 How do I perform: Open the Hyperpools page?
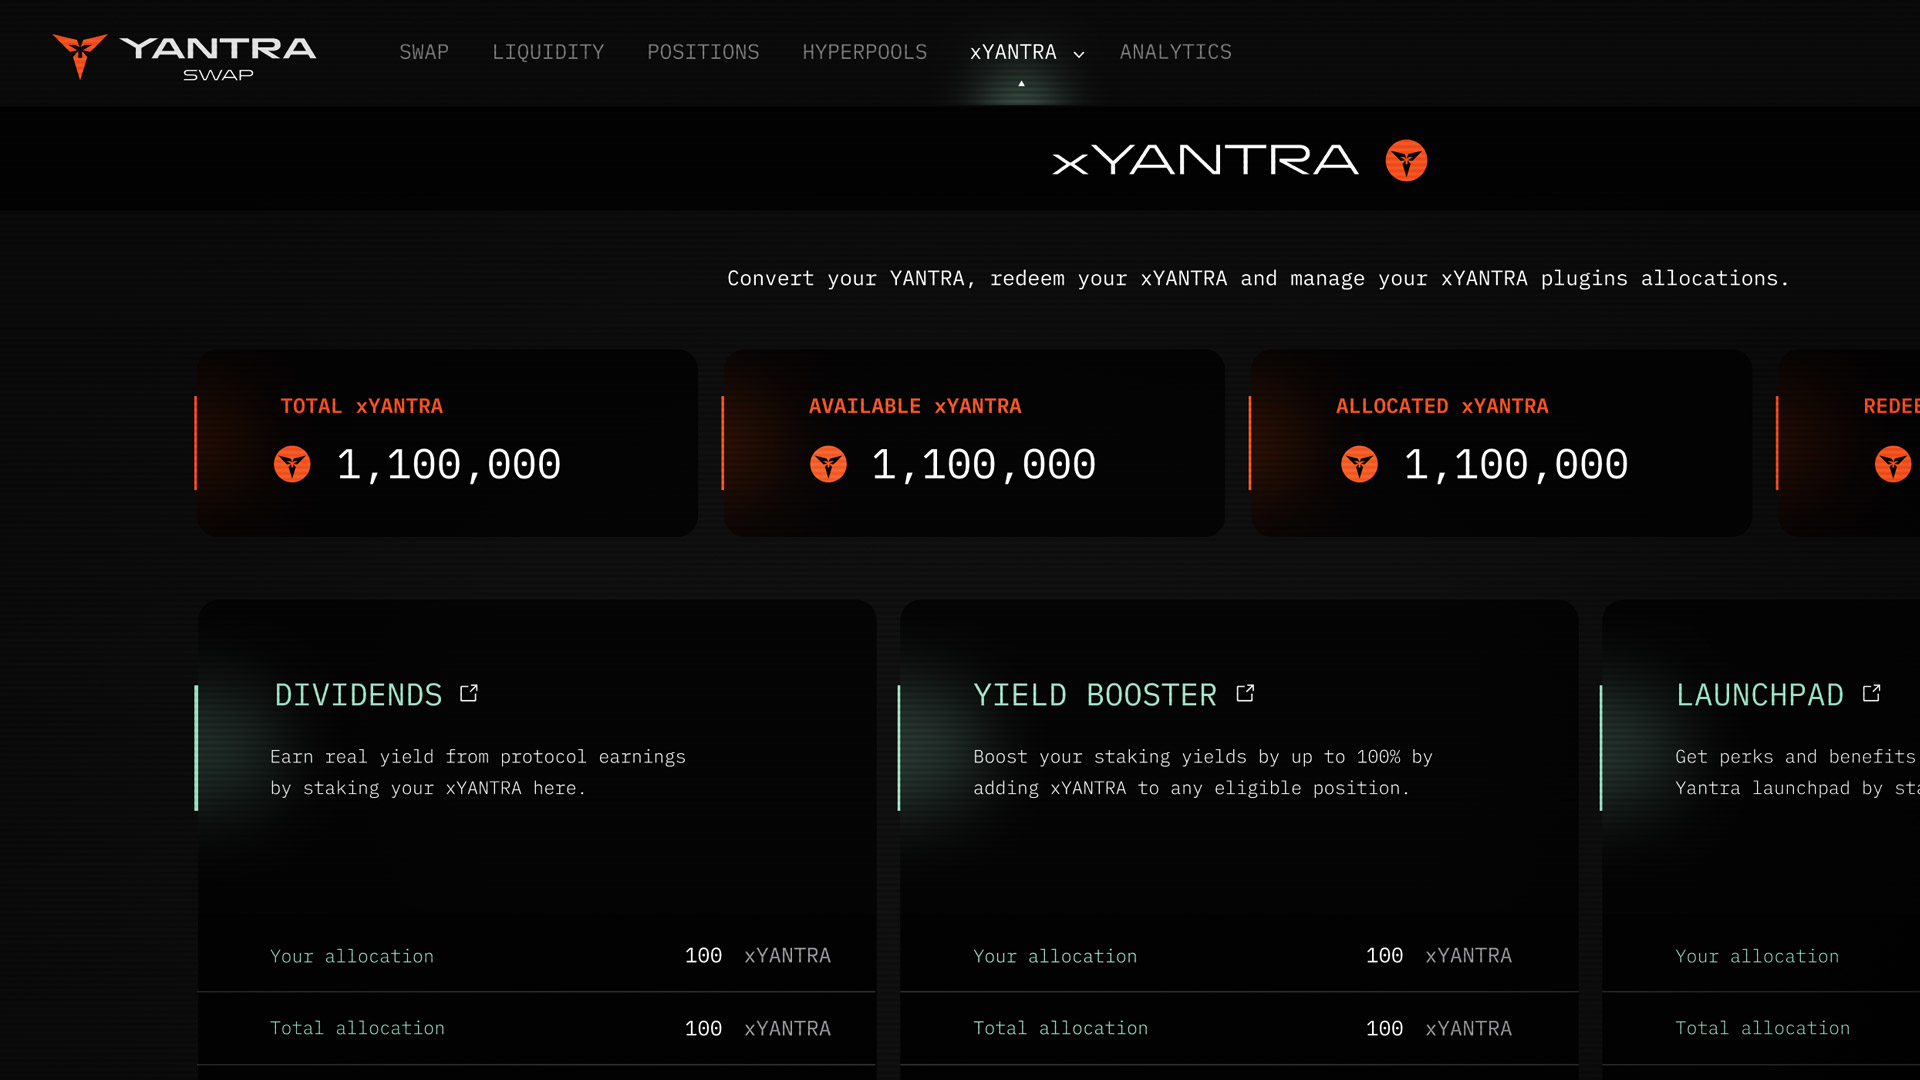click(865, 52)
